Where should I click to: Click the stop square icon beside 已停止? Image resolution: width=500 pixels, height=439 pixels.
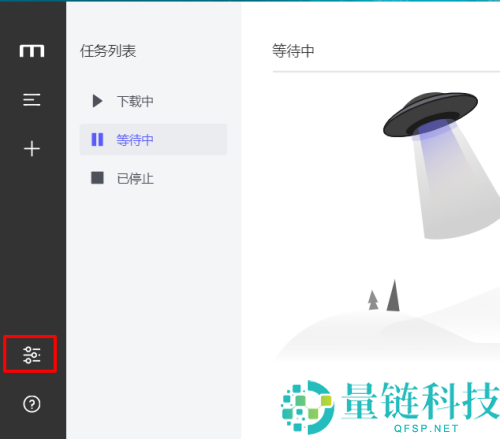pos(97,178)
